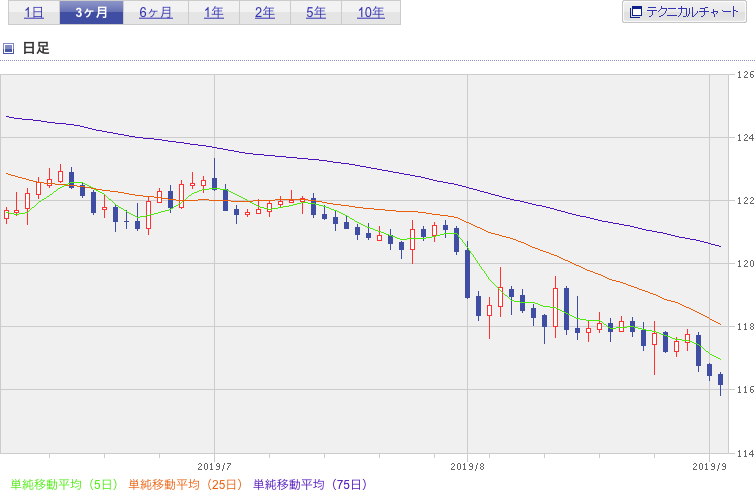Select the 5年 chart tab

[x=316, y=13]
